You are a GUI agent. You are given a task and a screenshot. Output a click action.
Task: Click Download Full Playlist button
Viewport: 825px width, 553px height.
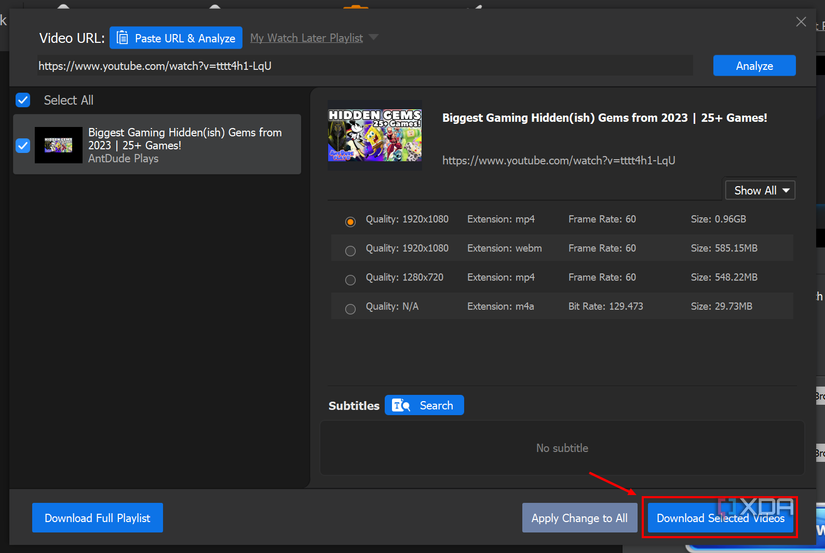point(97,518)
